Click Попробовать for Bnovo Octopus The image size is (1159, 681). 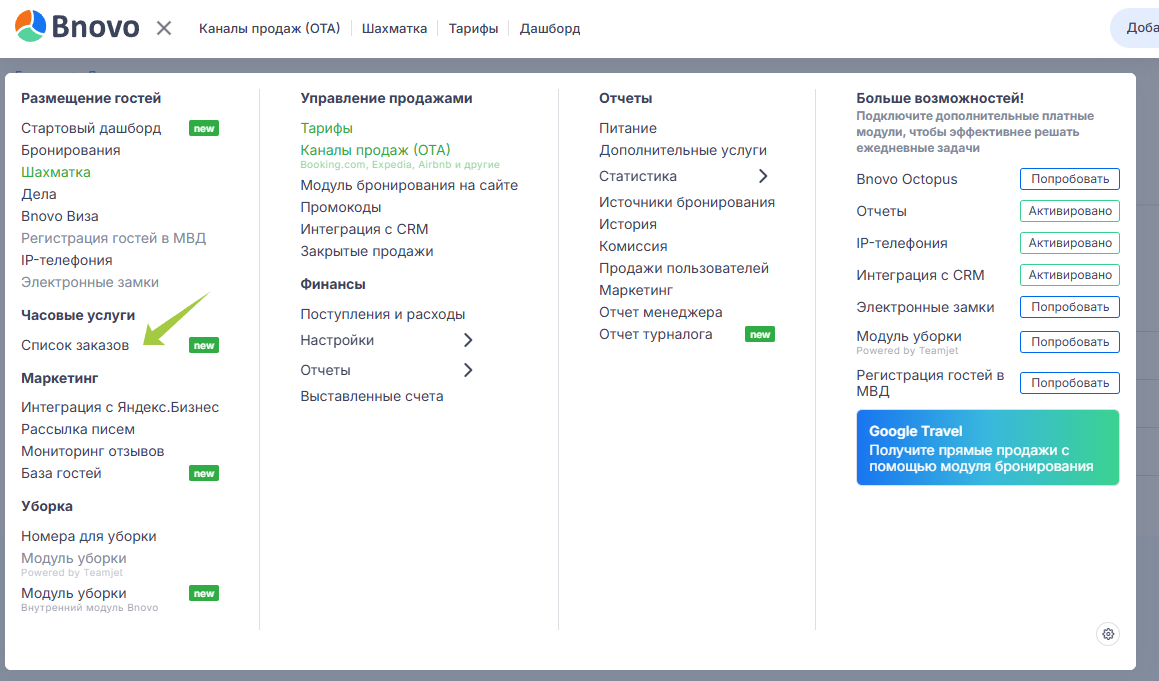pyautogui.click(x=1070, y=179)
